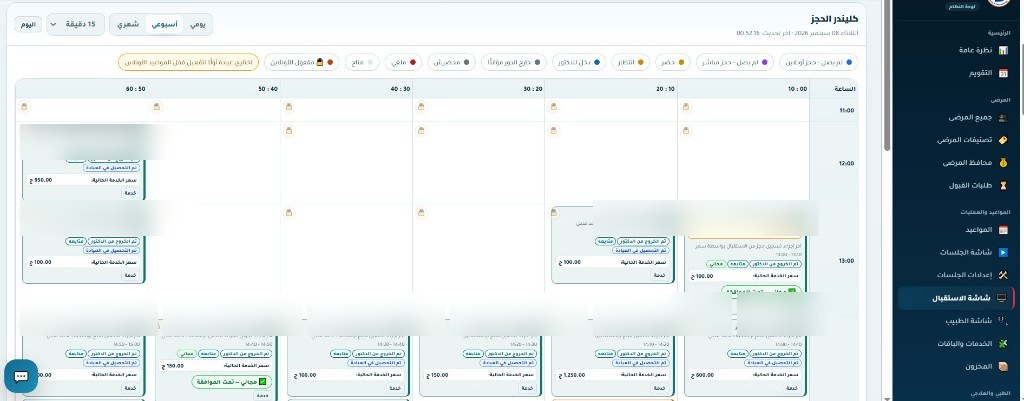Click the tag icon beside تصنيفات المرضى
This screenshot has width=1024, height=401.
1003,140
